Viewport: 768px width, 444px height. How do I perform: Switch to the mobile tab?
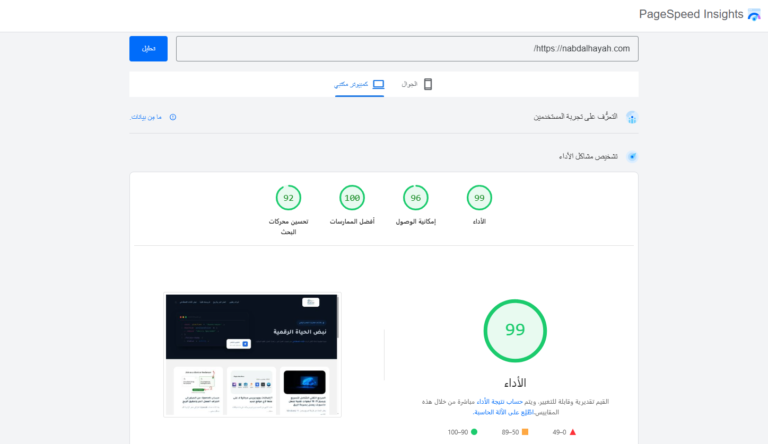416,84
